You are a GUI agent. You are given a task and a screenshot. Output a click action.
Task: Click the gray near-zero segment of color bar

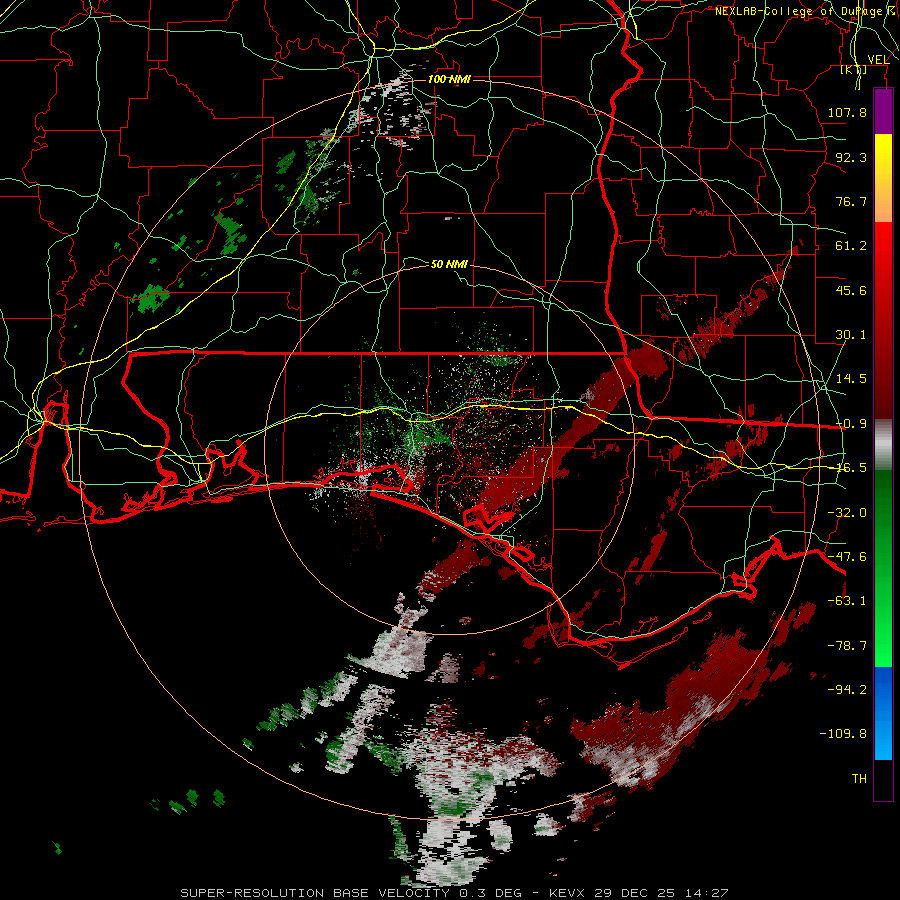pyautogui.click(x=883, y=445)
